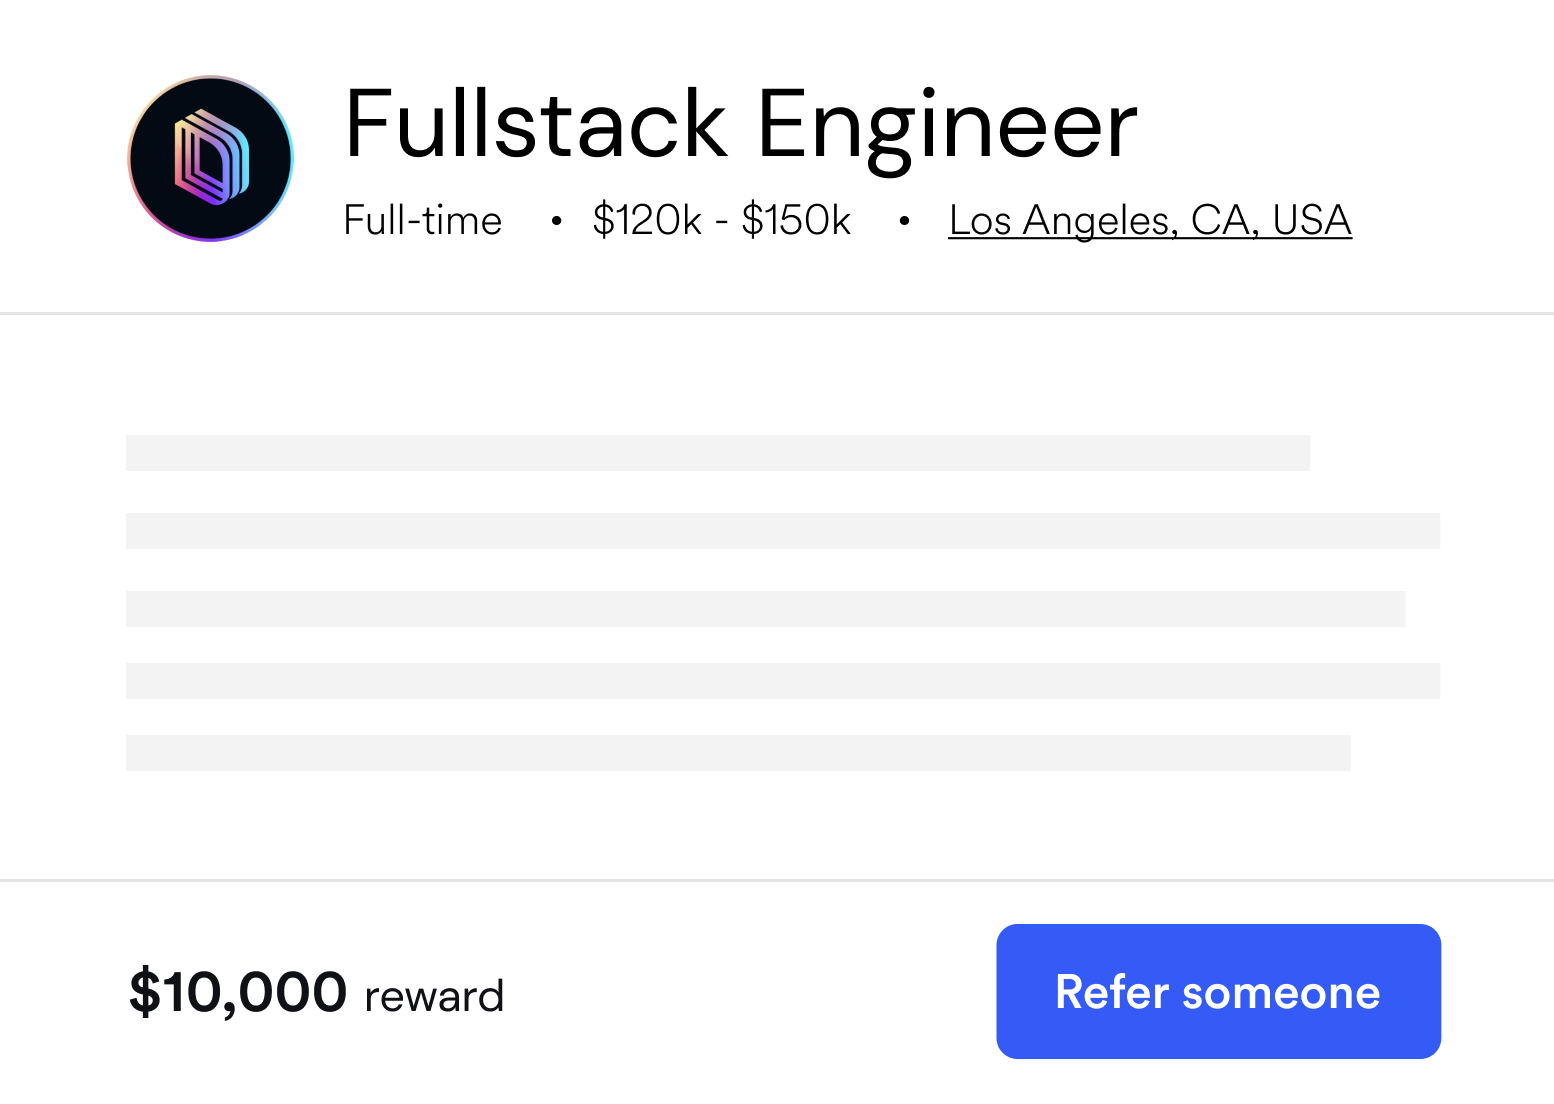Click the middle placeholder loading bar

tap(766, 607)
